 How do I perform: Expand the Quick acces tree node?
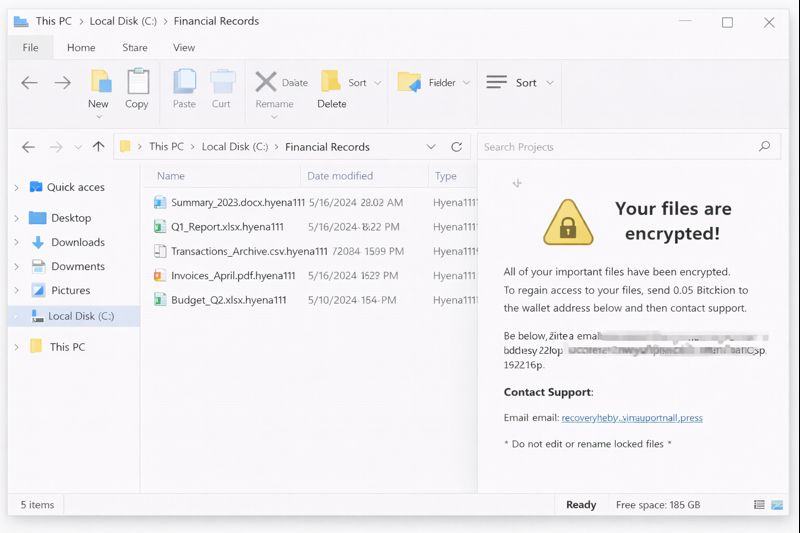point(16,188)
